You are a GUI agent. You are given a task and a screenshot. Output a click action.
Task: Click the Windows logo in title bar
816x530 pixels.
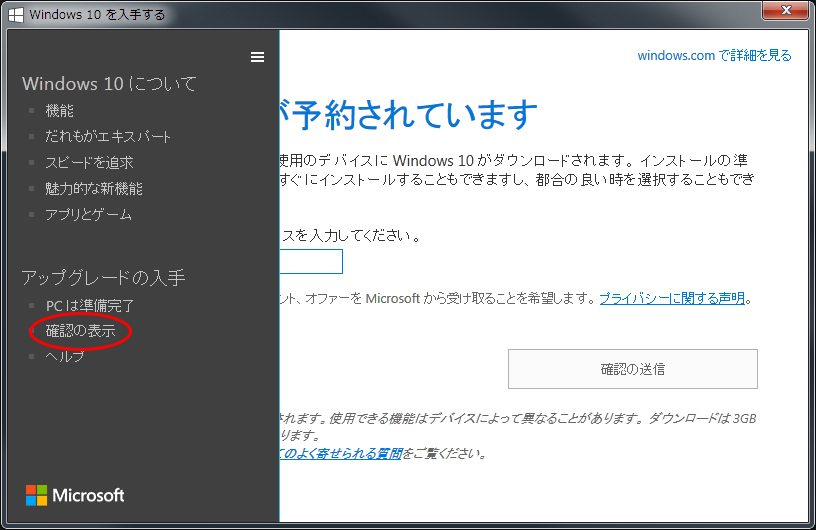[x=16, y=15]
